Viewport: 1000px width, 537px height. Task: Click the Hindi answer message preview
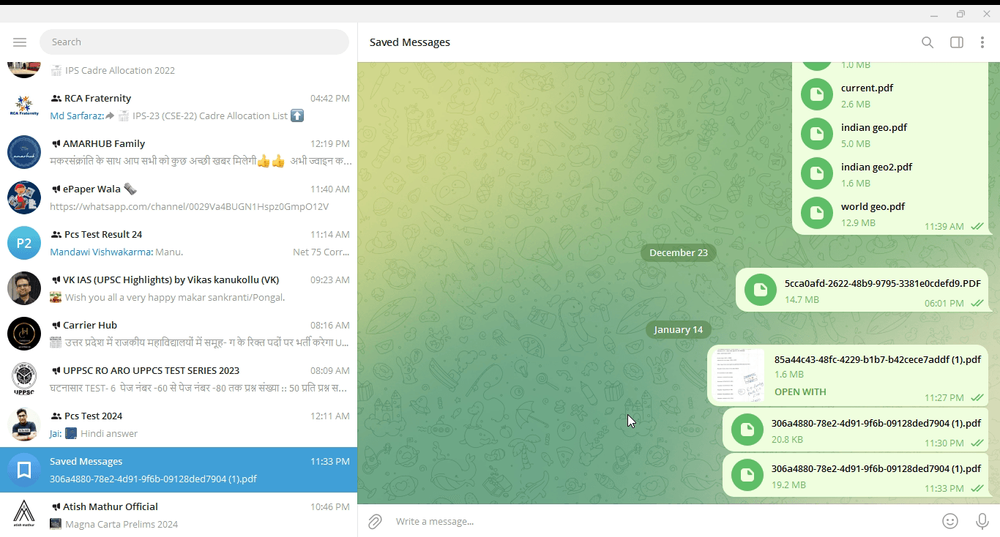pyautogui.click(x=109, y=434)
